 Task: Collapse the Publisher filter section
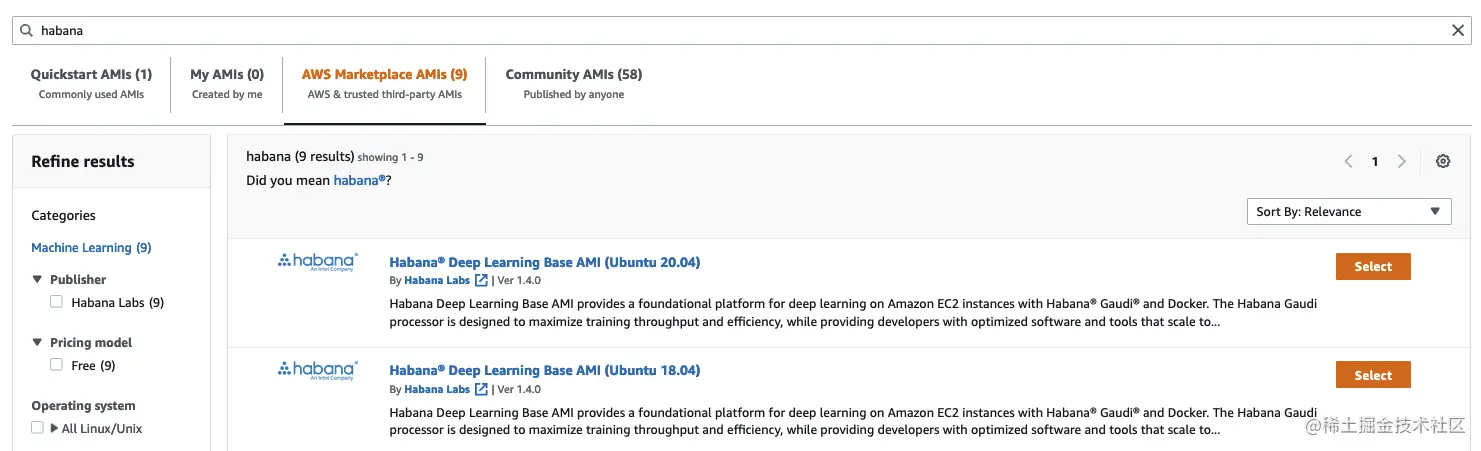pos(37,280)
